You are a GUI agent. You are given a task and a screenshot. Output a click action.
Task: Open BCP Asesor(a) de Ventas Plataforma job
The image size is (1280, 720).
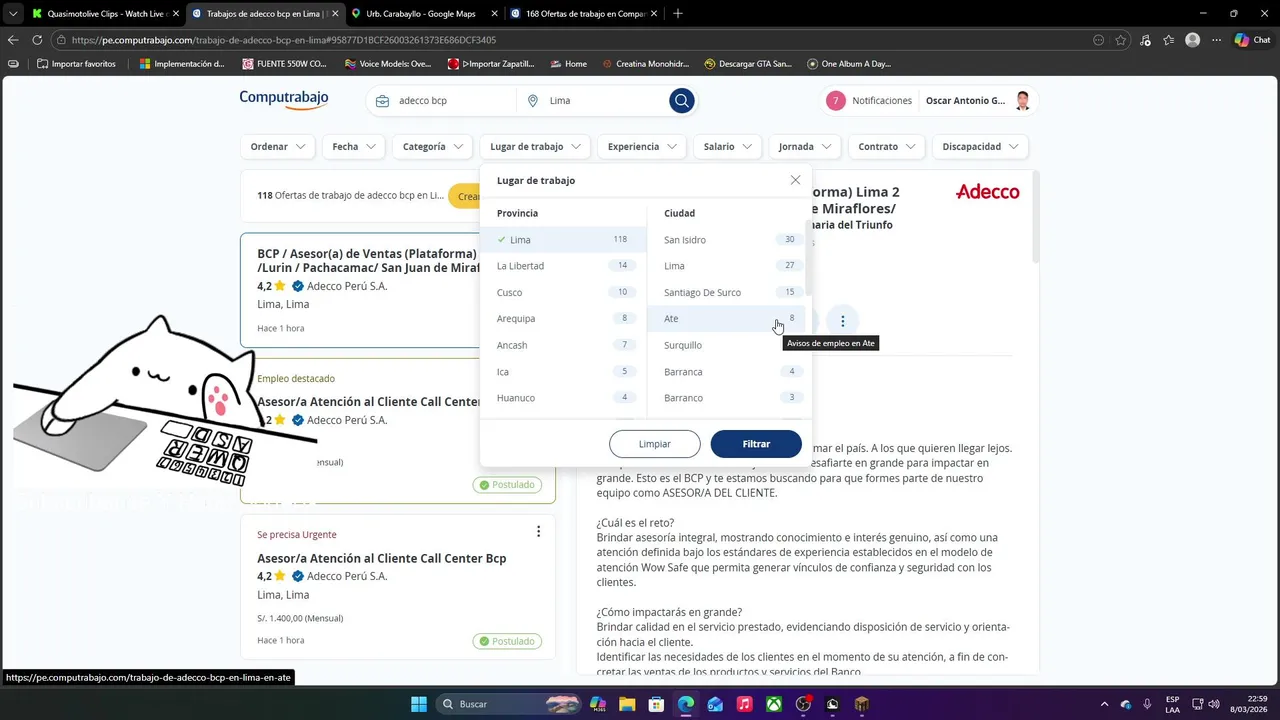tap(368, 260)
